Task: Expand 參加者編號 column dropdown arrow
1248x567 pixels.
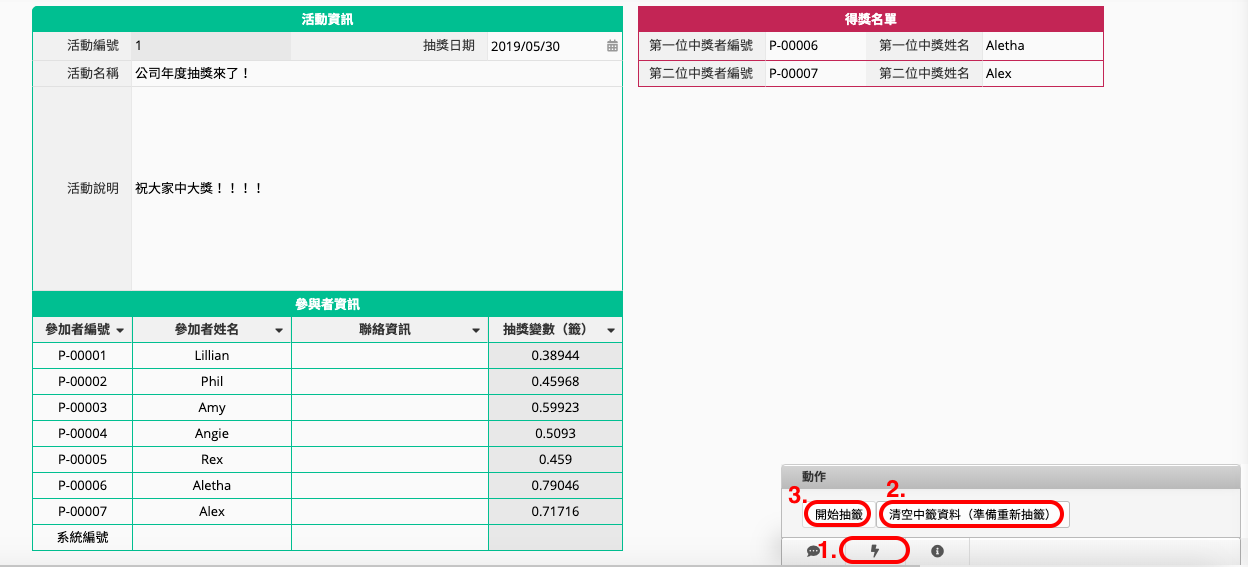Action: point(120,331)
